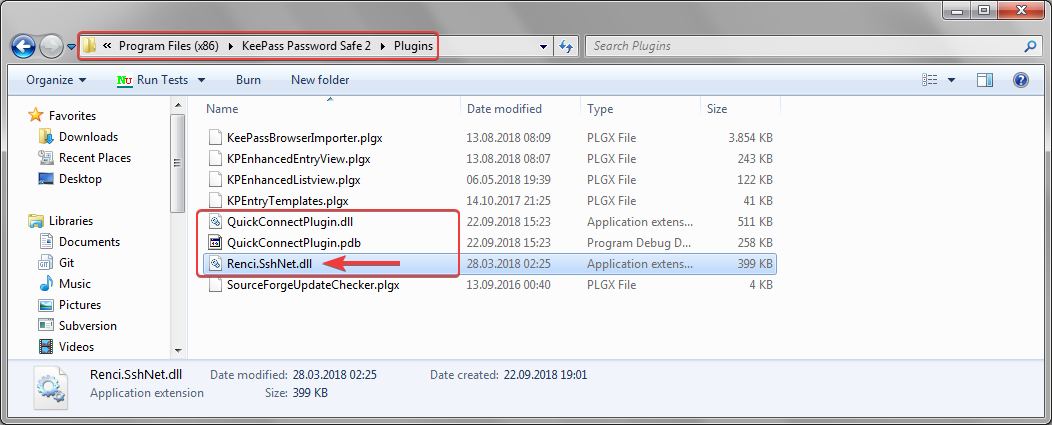Image resolution: width=1052 pixels, height=425 pixels.
Task: Open the Music library
Action: (74, 284)
